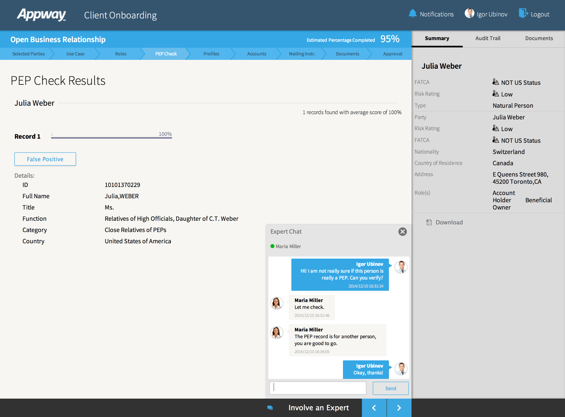Click the Download link in summary
This screenshot has width=565, height=417.
point(449,222)
